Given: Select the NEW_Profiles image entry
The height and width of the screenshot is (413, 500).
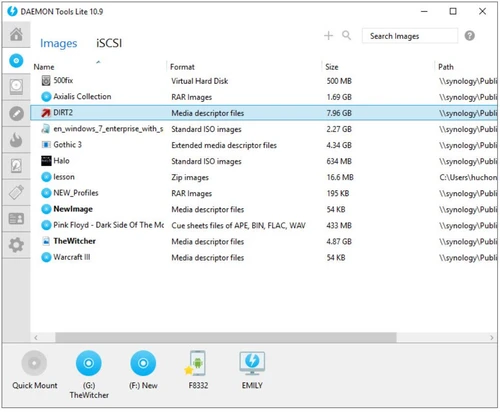Looking at the screenshot, I should 264,193.
